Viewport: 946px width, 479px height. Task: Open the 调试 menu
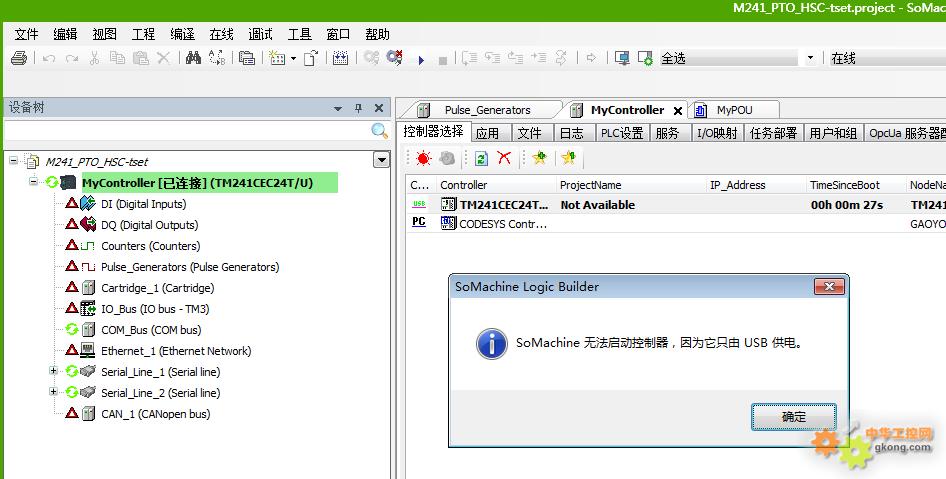click(261, 34)
